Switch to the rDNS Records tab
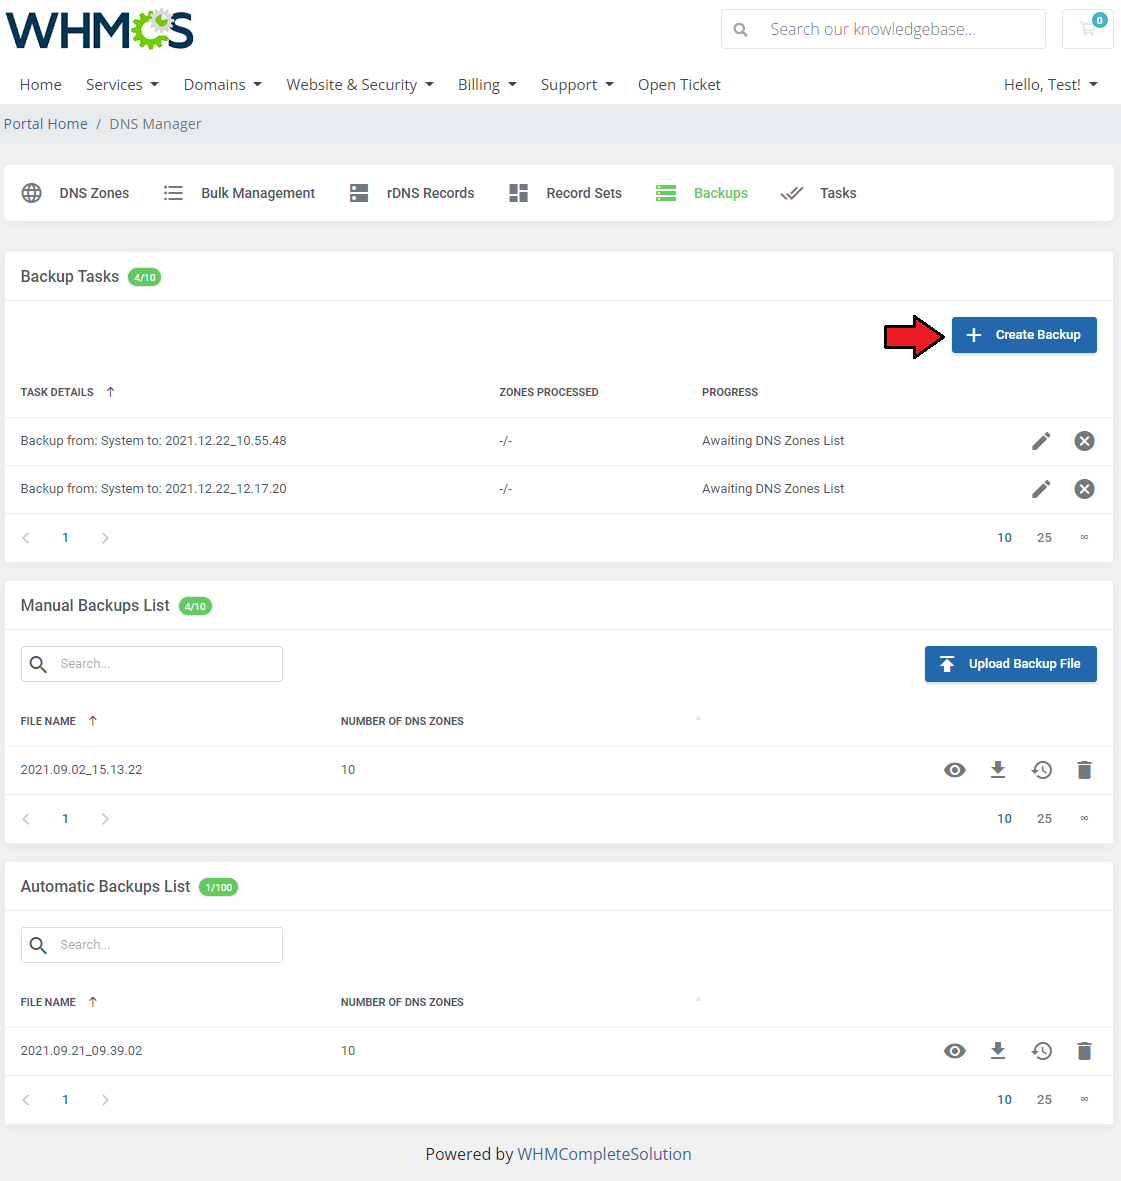The height and width of the screenshot is (1181, 1121). pyautogui.click(x=412, y=193)
